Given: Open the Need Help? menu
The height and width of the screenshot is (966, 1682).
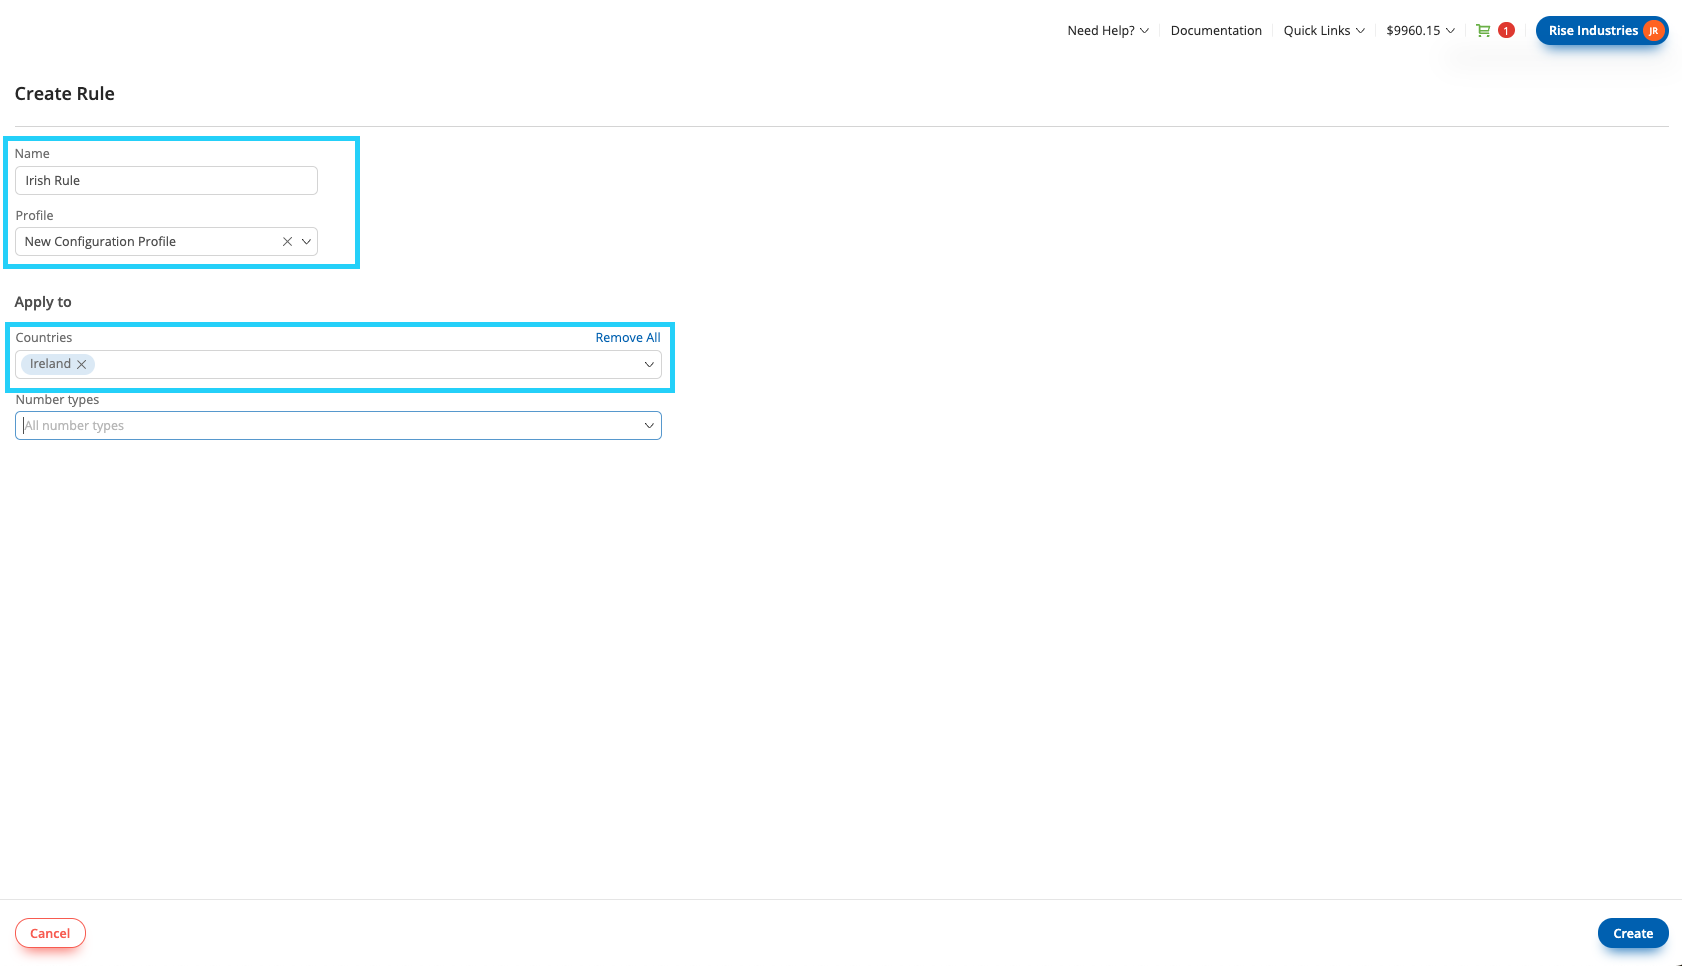Looking at the screenshot, I should [1108, 31].
